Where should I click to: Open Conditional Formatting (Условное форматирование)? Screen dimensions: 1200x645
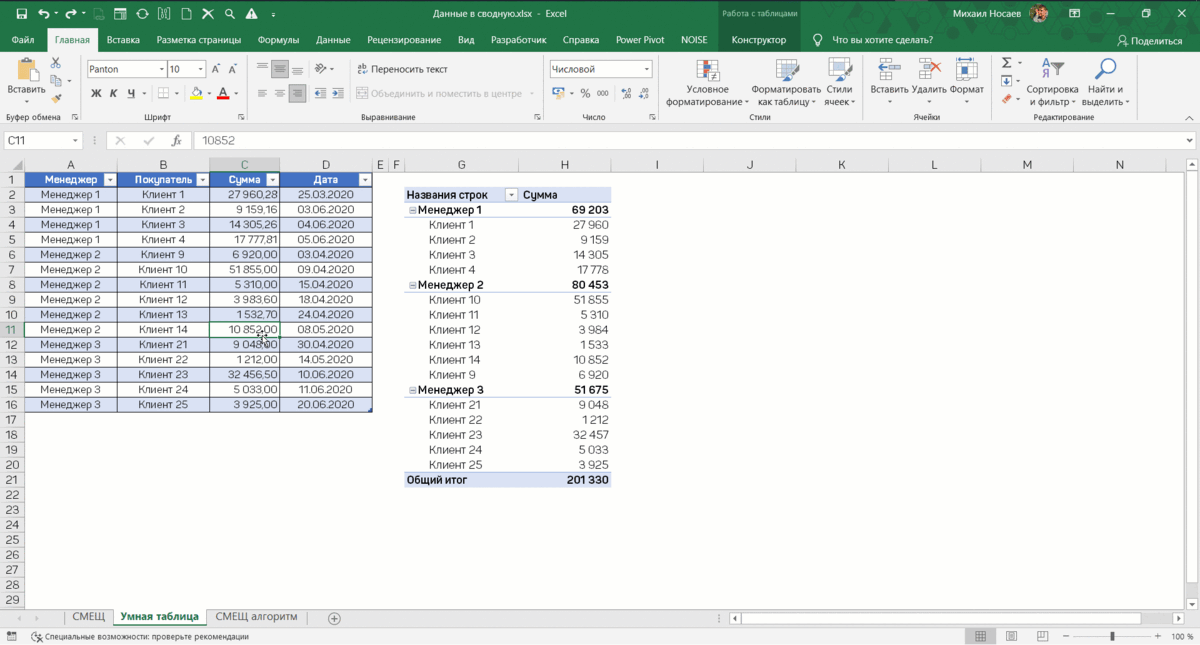click(x=707, y=82)
